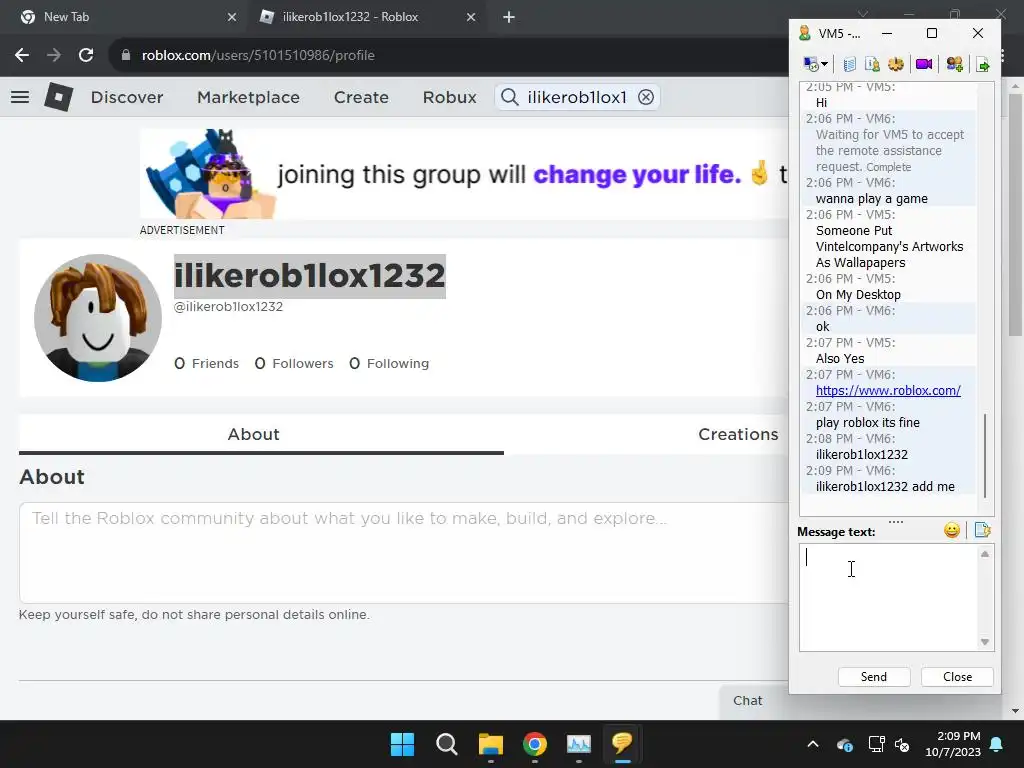1024x768 pixels.
Task: Select the "ilikerob1lox1232 add me" chat message
Action: [885, 487]
